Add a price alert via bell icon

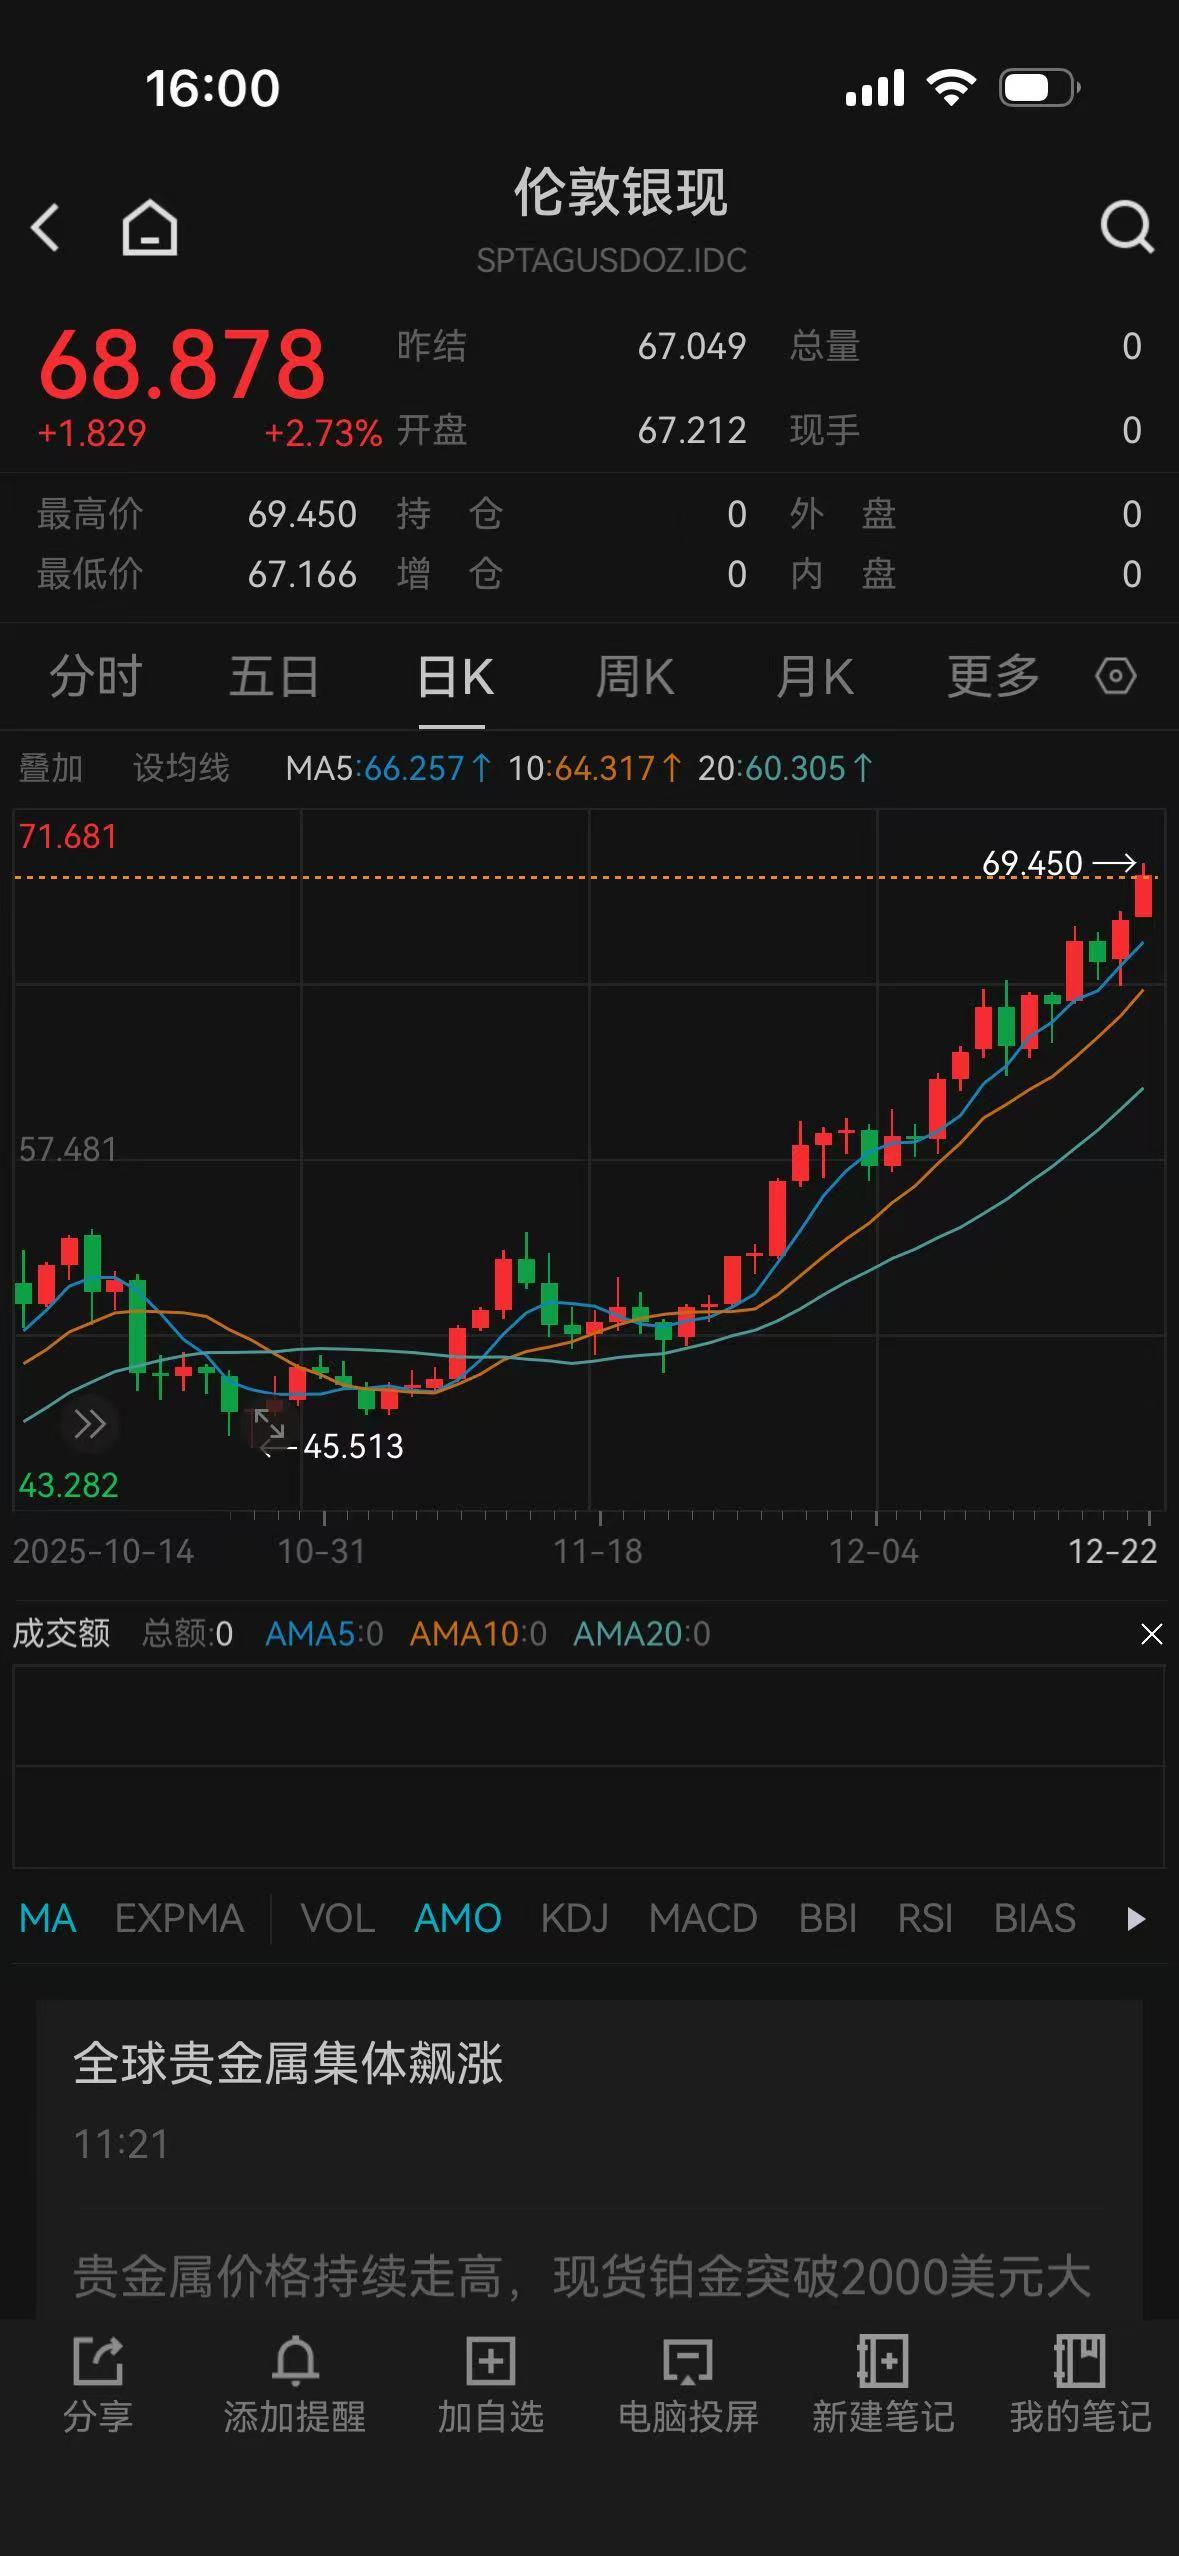click(x=294, y=2384)
